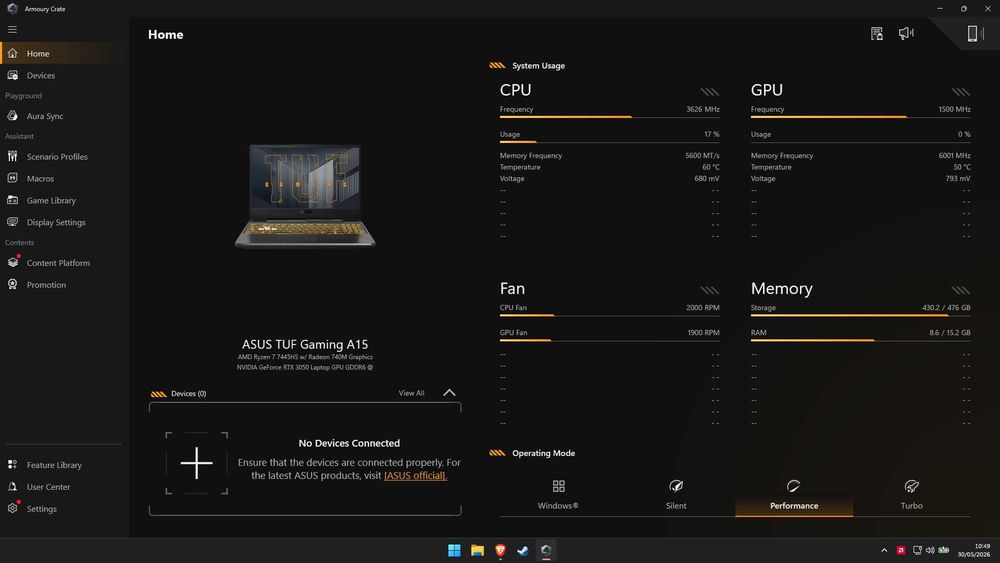The height and width of the screenshot is (563, 1000).
Task: Click the battery tray icon
Action: [944, 550]
